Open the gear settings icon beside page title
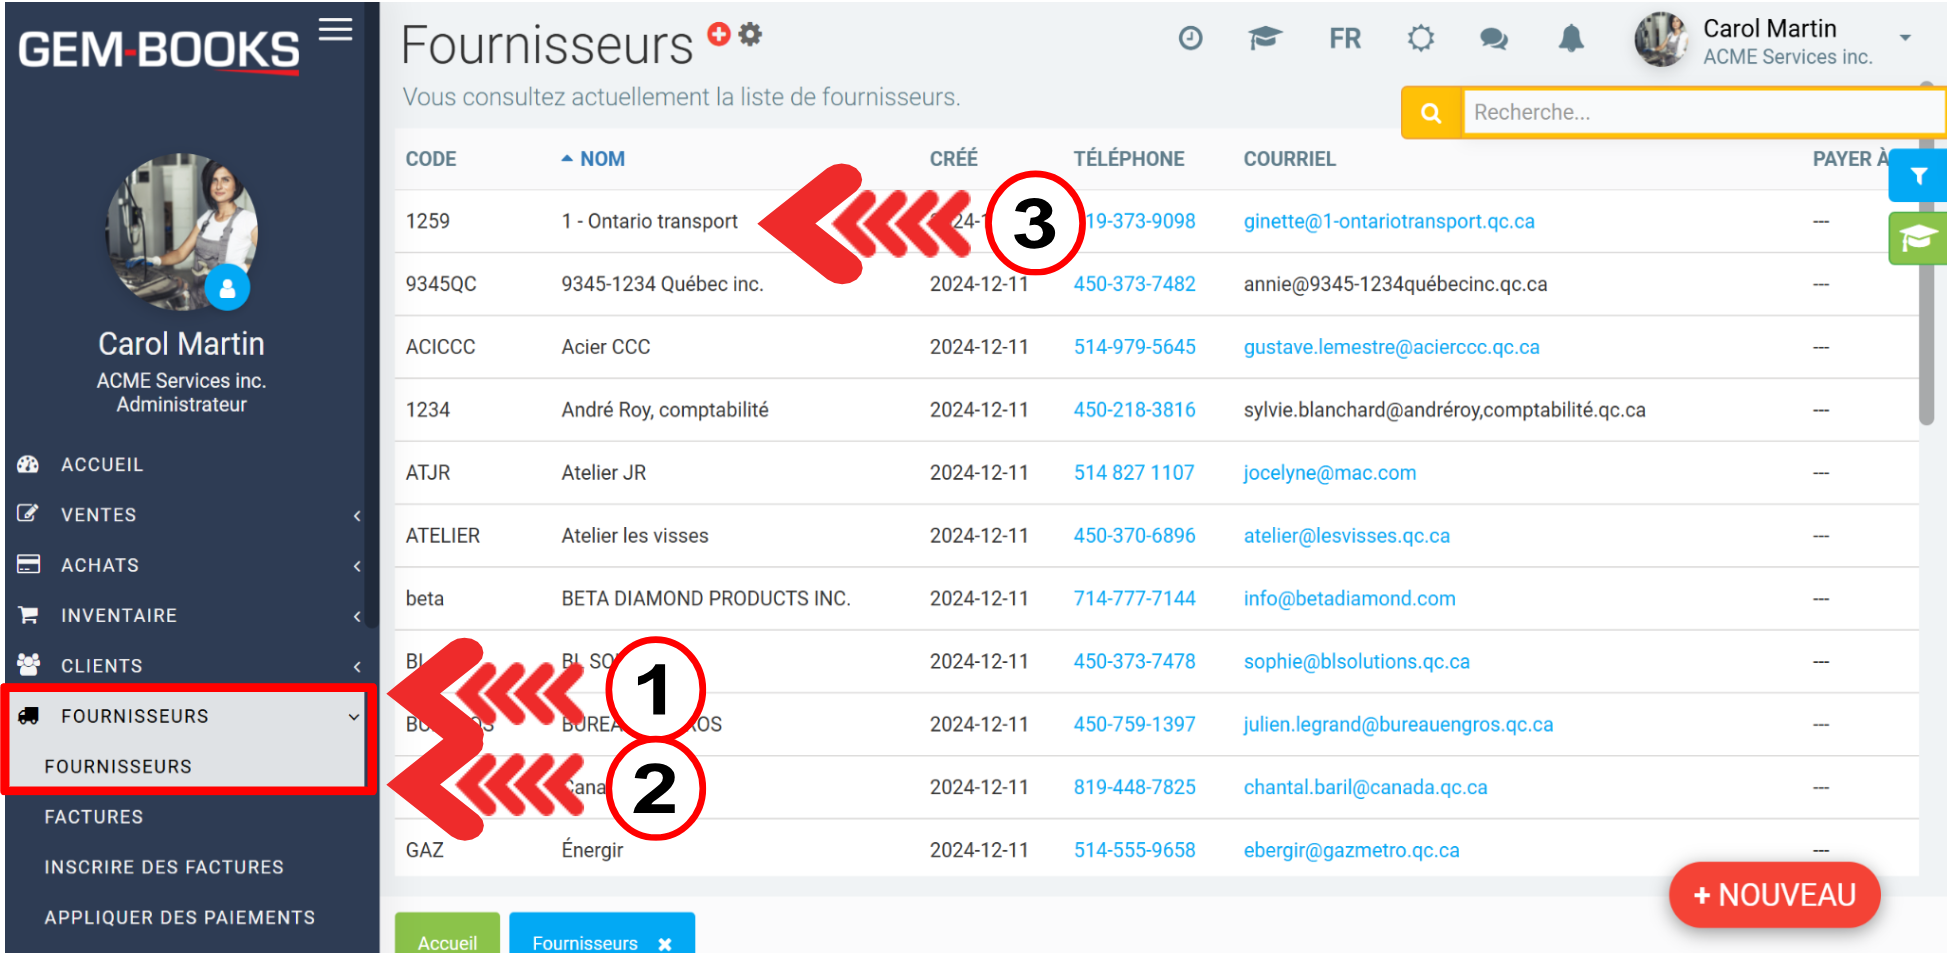Screen dimensions: 1948x953 pos(750,34)
